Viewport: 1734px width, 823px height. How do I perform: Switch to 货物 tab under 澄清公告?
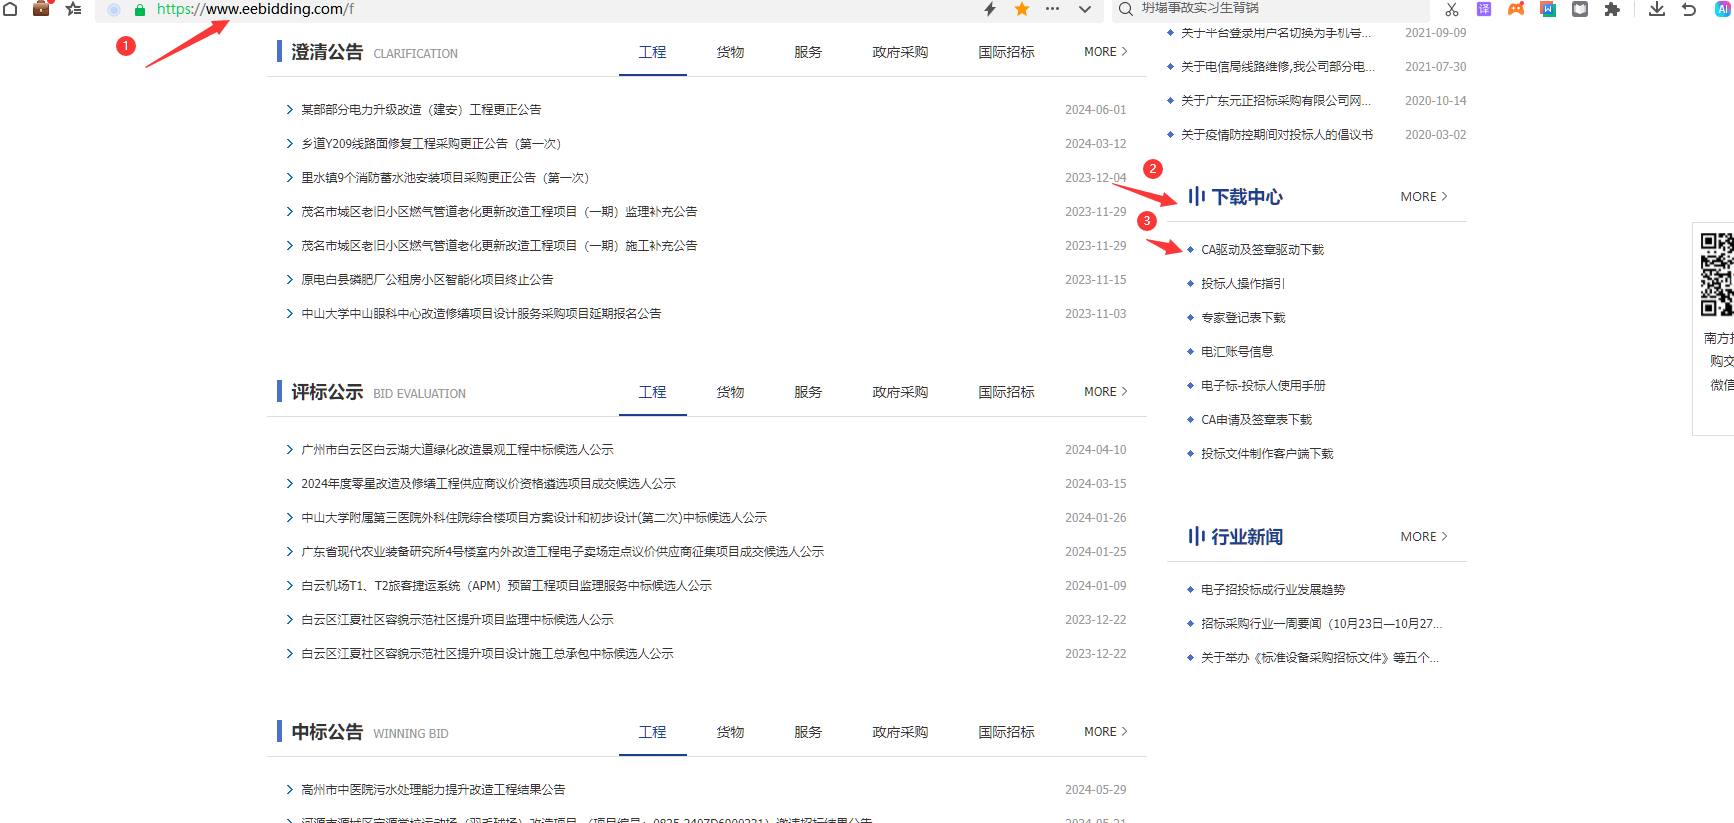pos(730,52)
